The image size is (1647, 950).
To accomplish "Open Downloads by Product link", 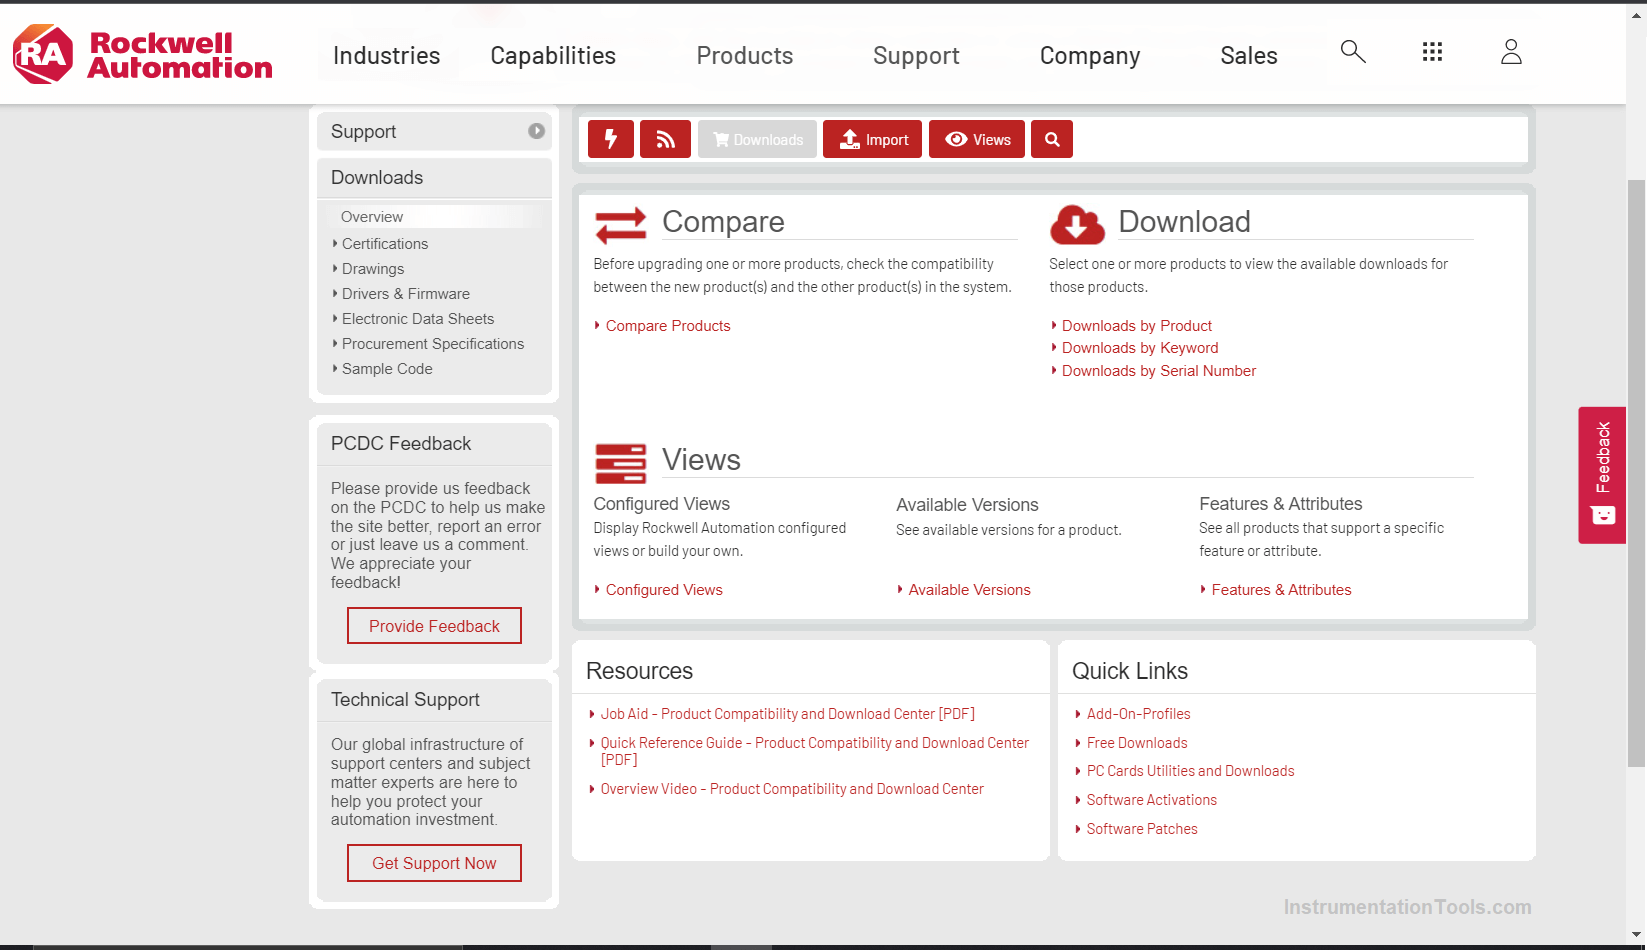I will point(1137,326).
